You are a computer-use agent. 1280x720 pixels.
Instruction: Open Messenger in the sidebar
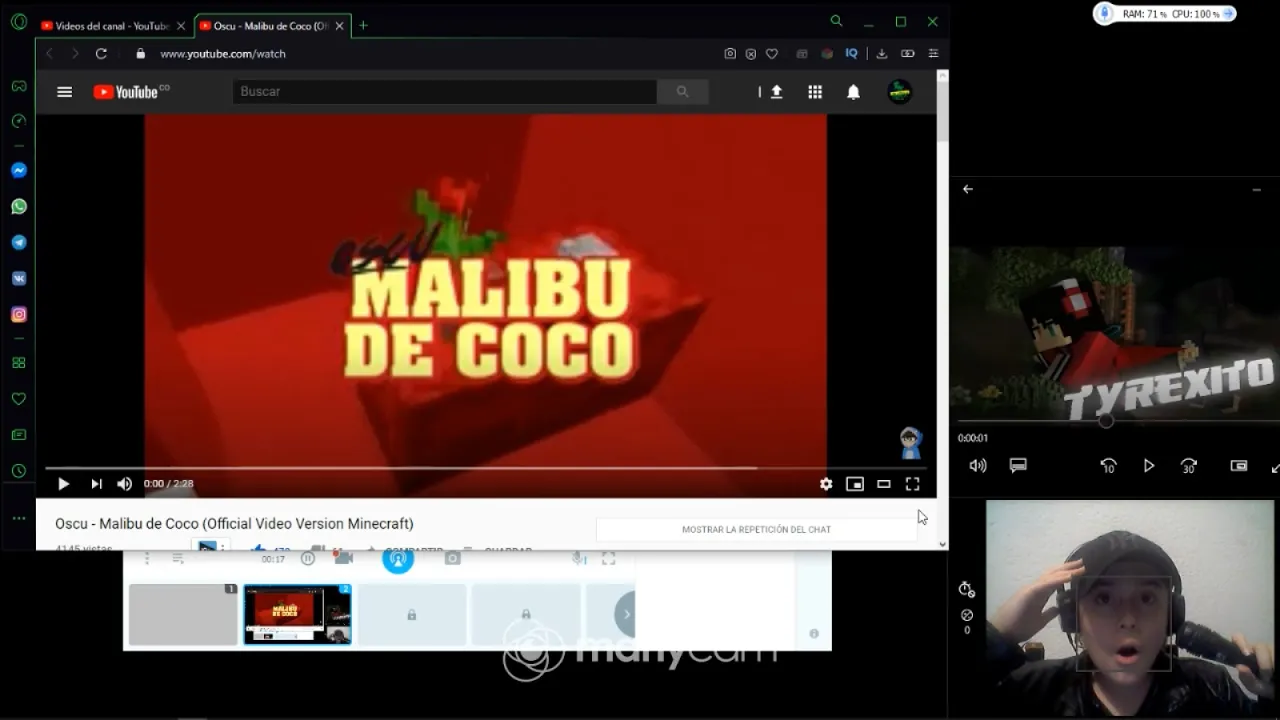point(19,171)
